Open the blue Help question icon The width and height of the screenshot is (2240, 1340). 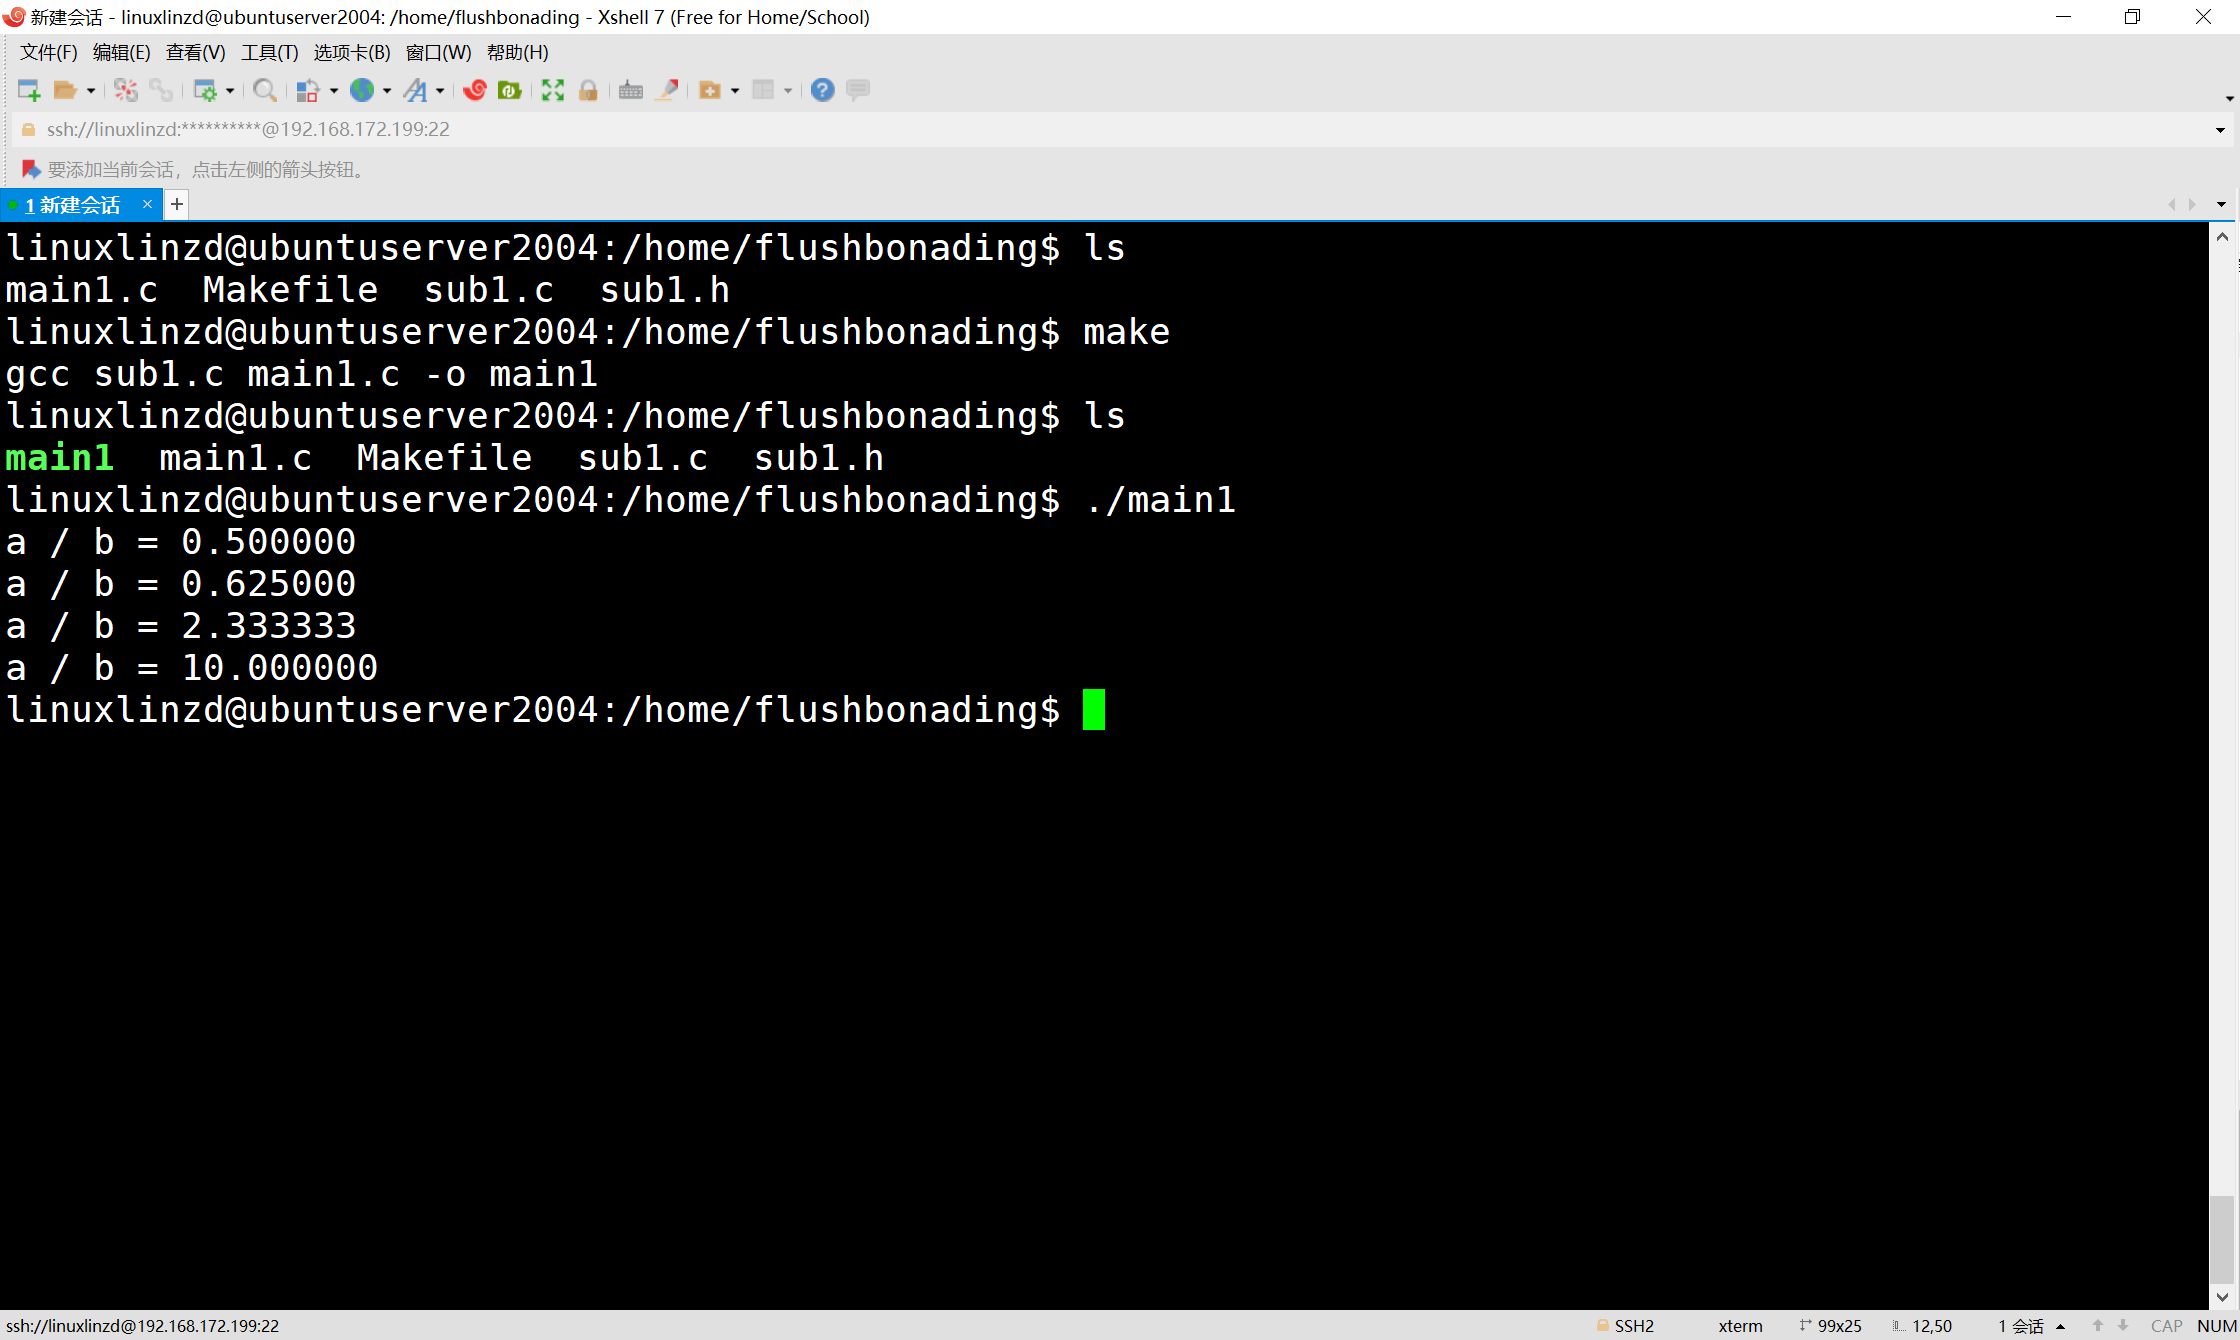(x=822, y=91)
